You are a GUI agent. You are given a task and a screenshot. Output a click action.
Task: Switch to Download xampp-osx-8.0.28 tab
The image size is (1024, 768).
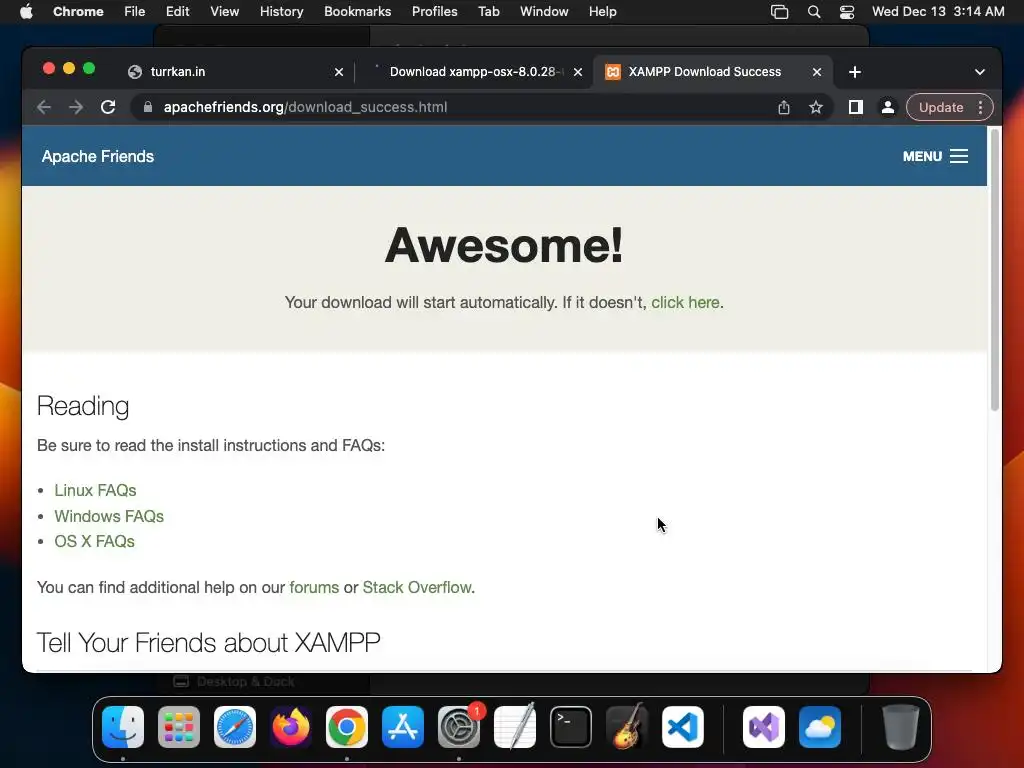click(x=475, y=72)
